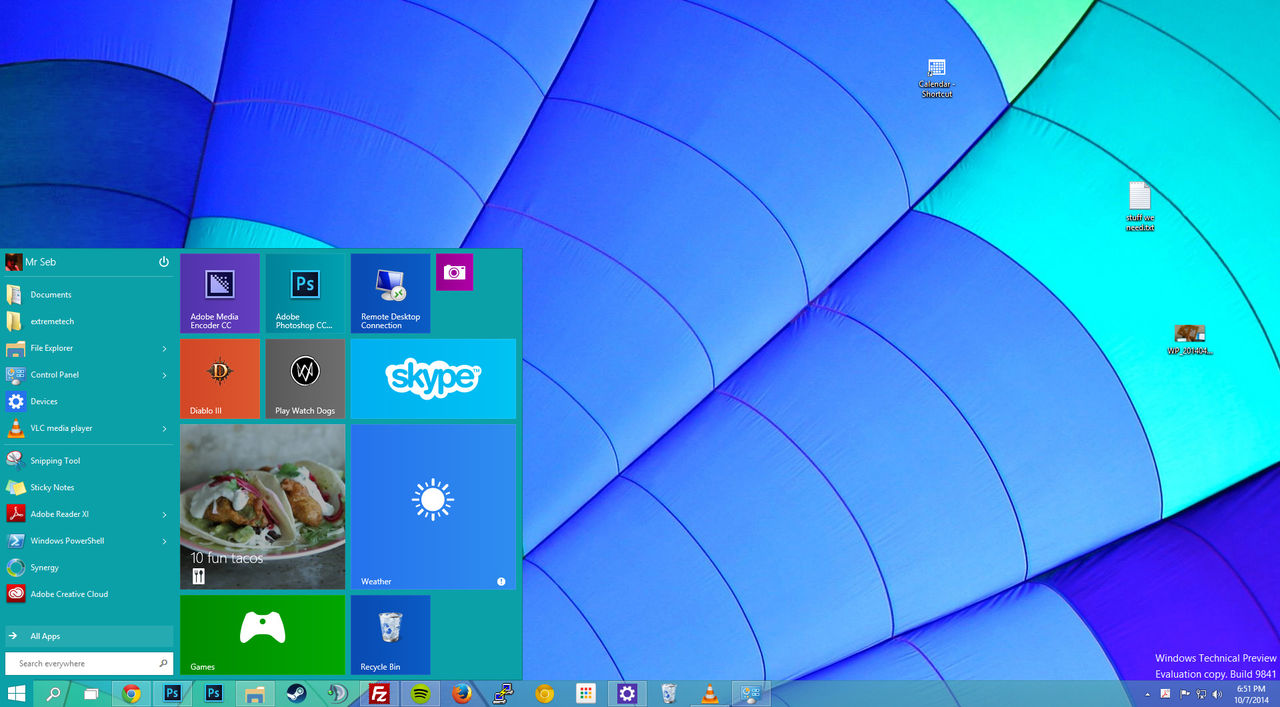This screenshot has width=1280, height=707.
Task: Open VLC from the taskbar
Action: [708, 693]
